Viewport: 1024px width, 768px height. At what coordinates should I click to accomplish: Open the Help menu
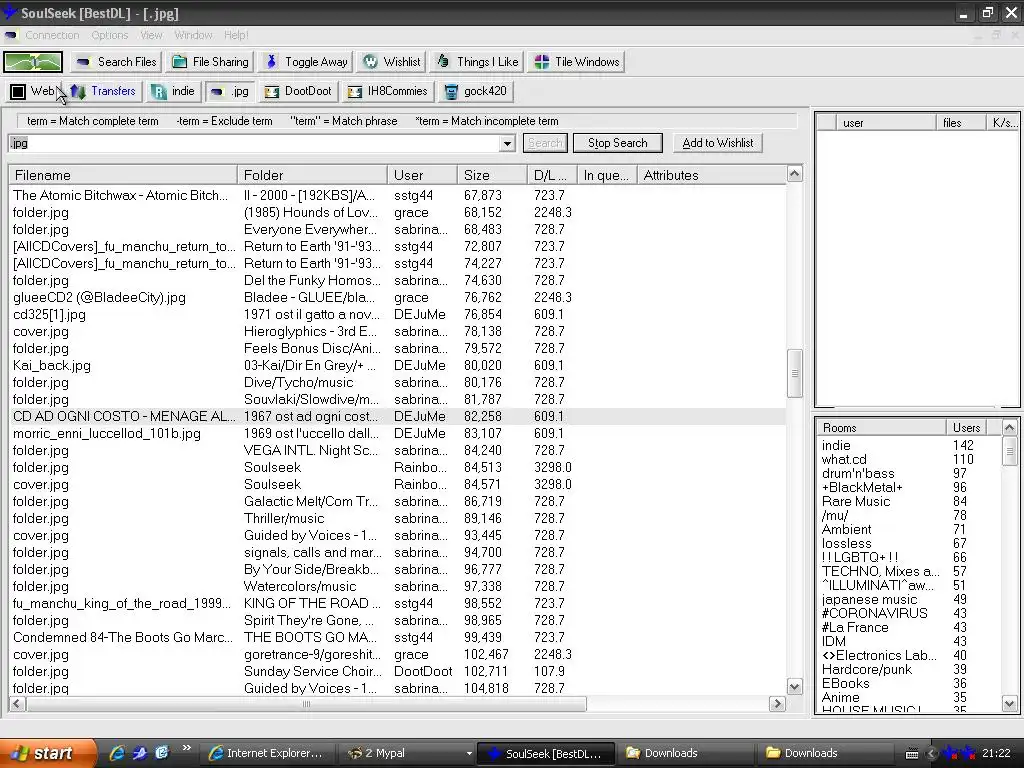236,35
